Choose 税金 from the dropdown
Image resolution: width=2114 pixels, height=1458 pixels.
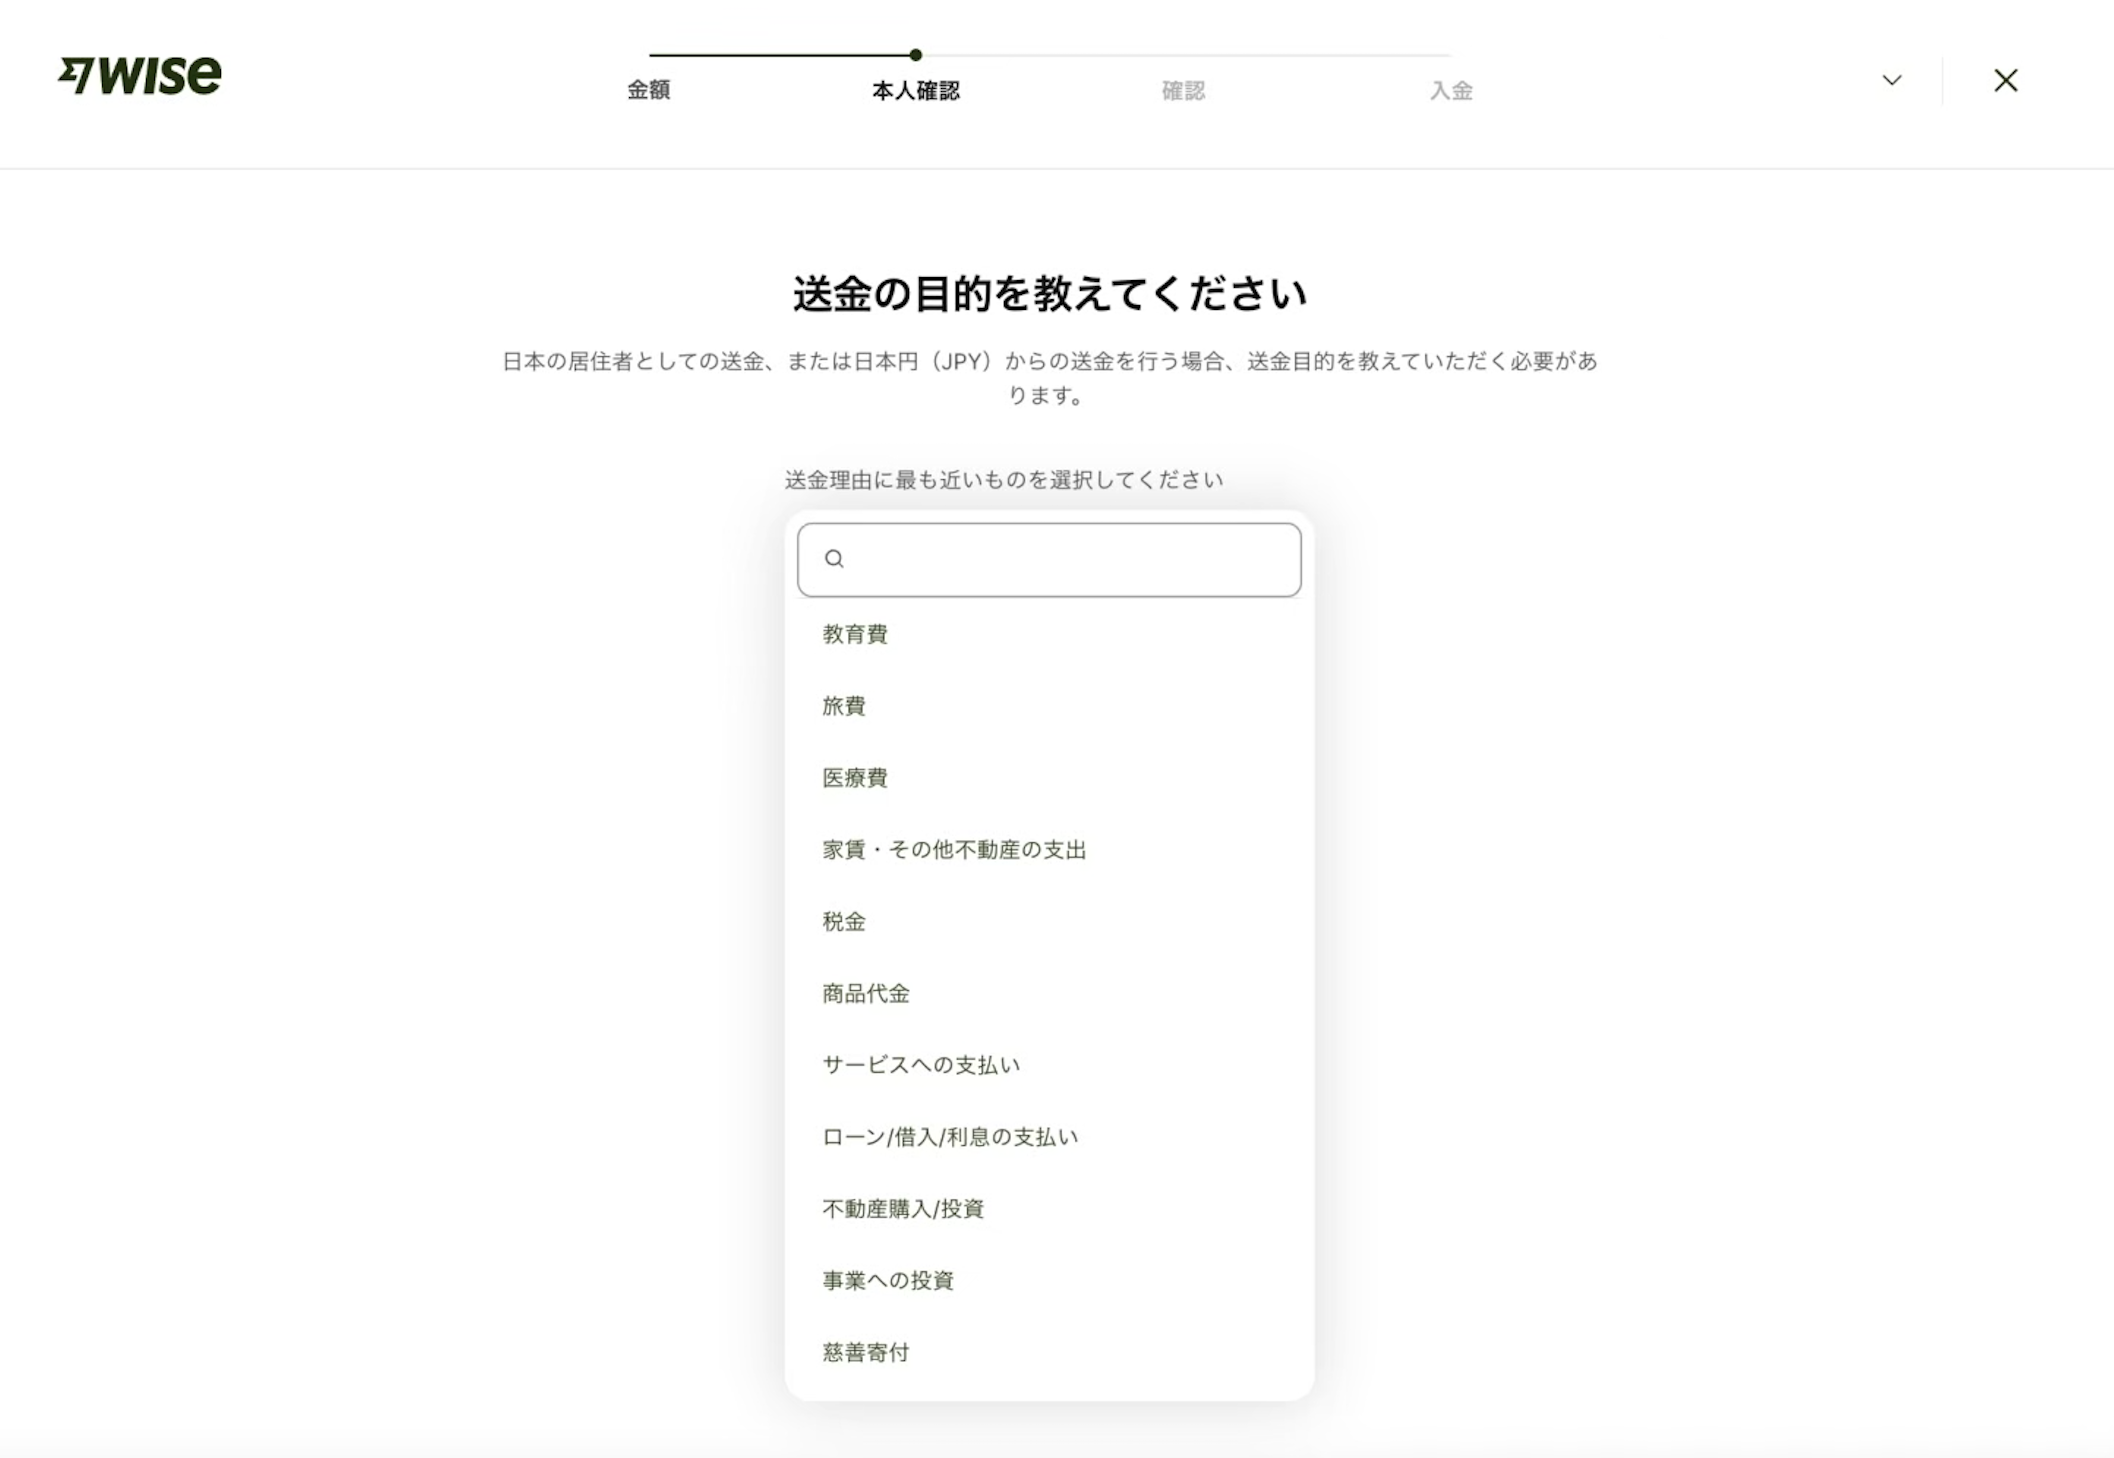click(x=844, y=922)
